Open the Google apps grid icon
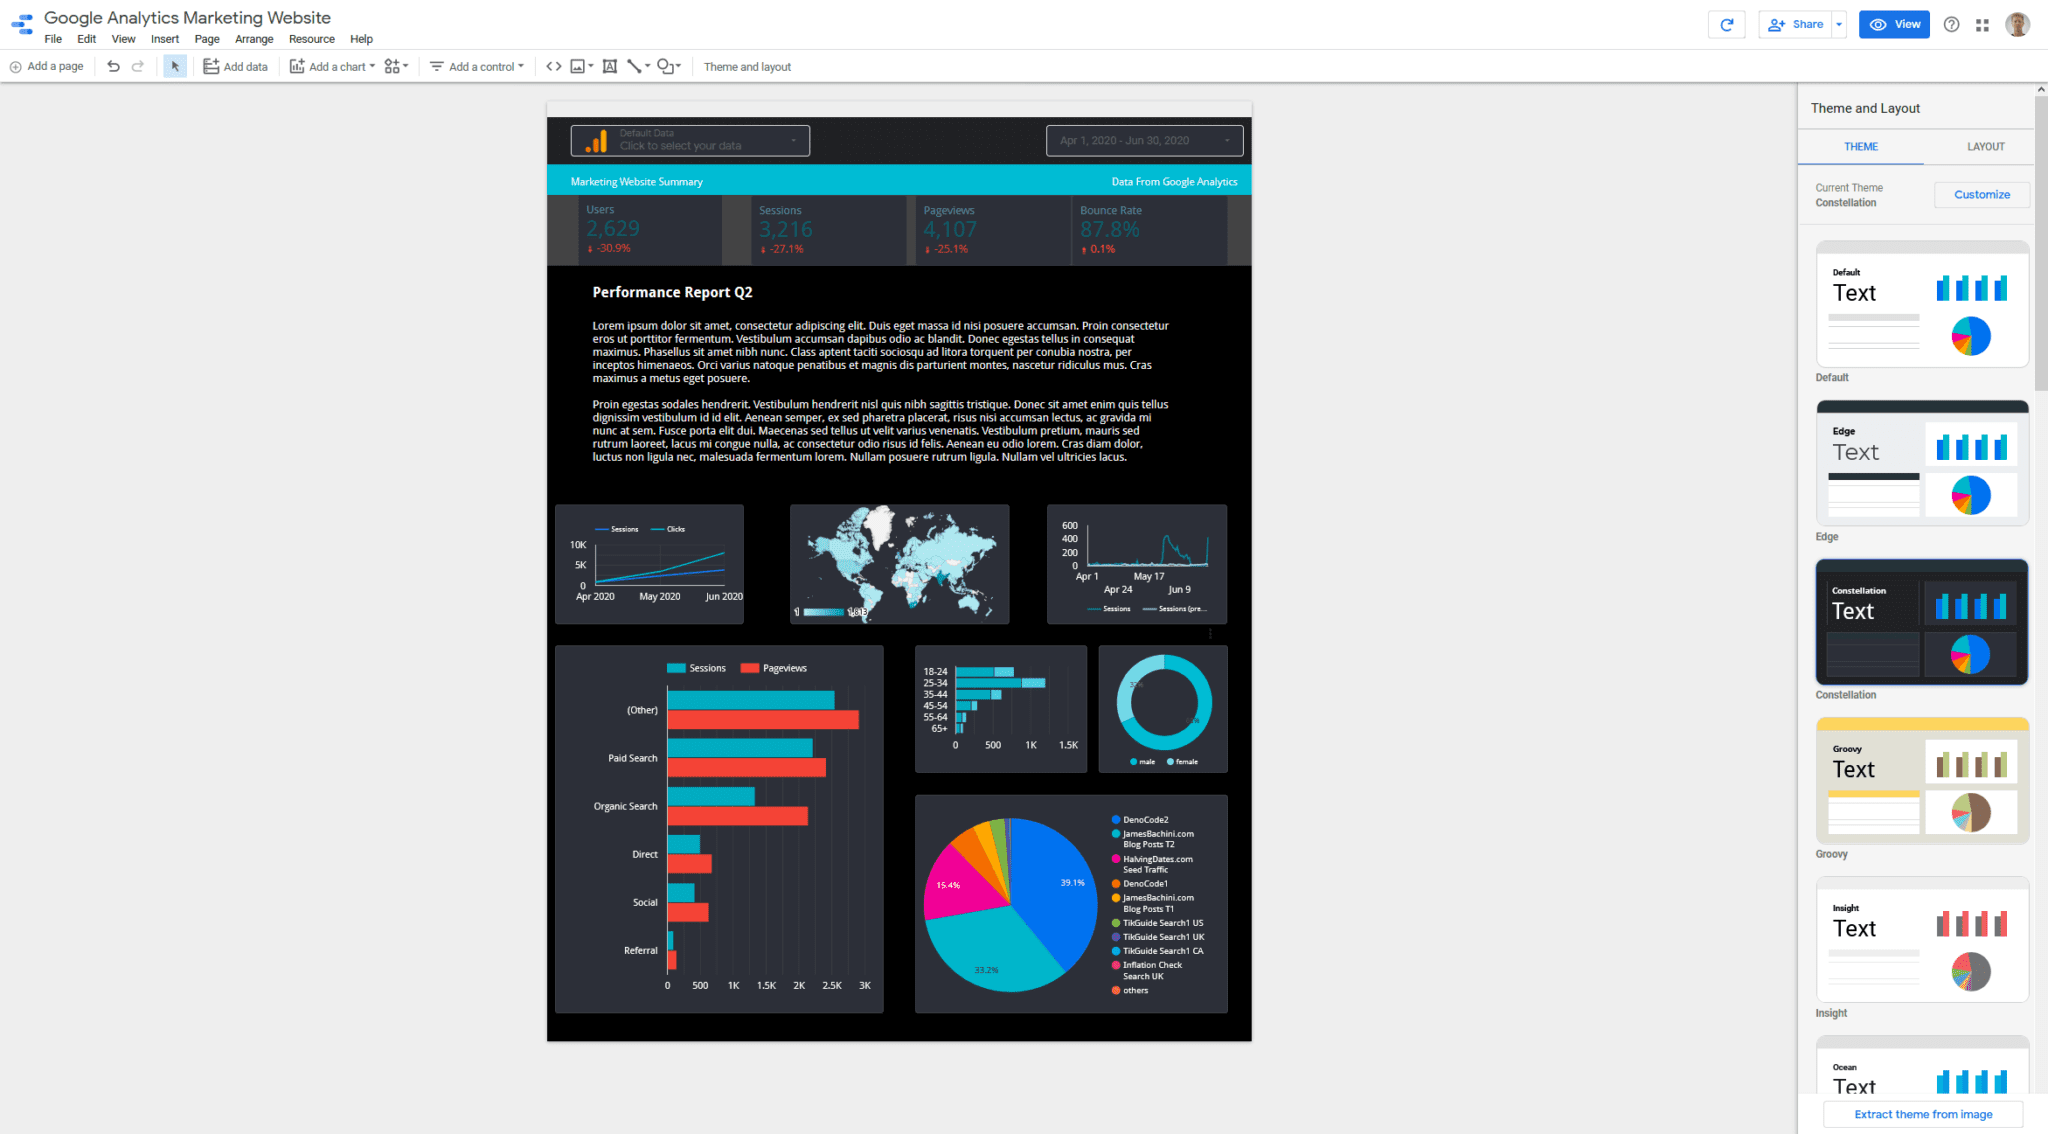2048x1134 pixels. click(x=1982, y=24)
